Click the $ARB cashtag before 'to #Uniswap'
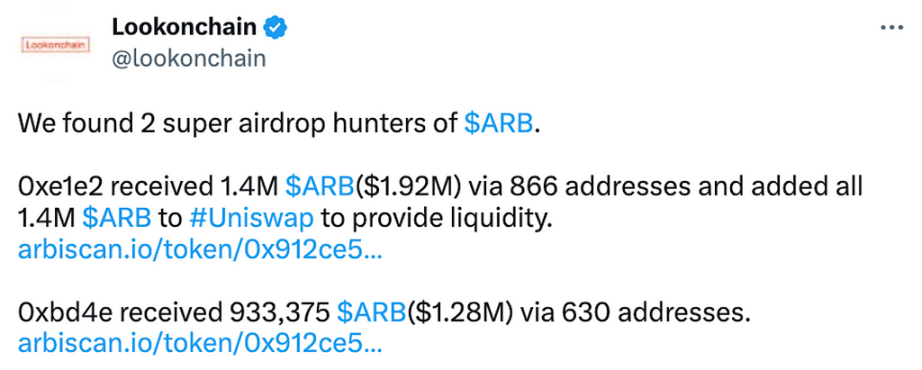This screenshot has height=370, width=922. click(x=116, y=218)
